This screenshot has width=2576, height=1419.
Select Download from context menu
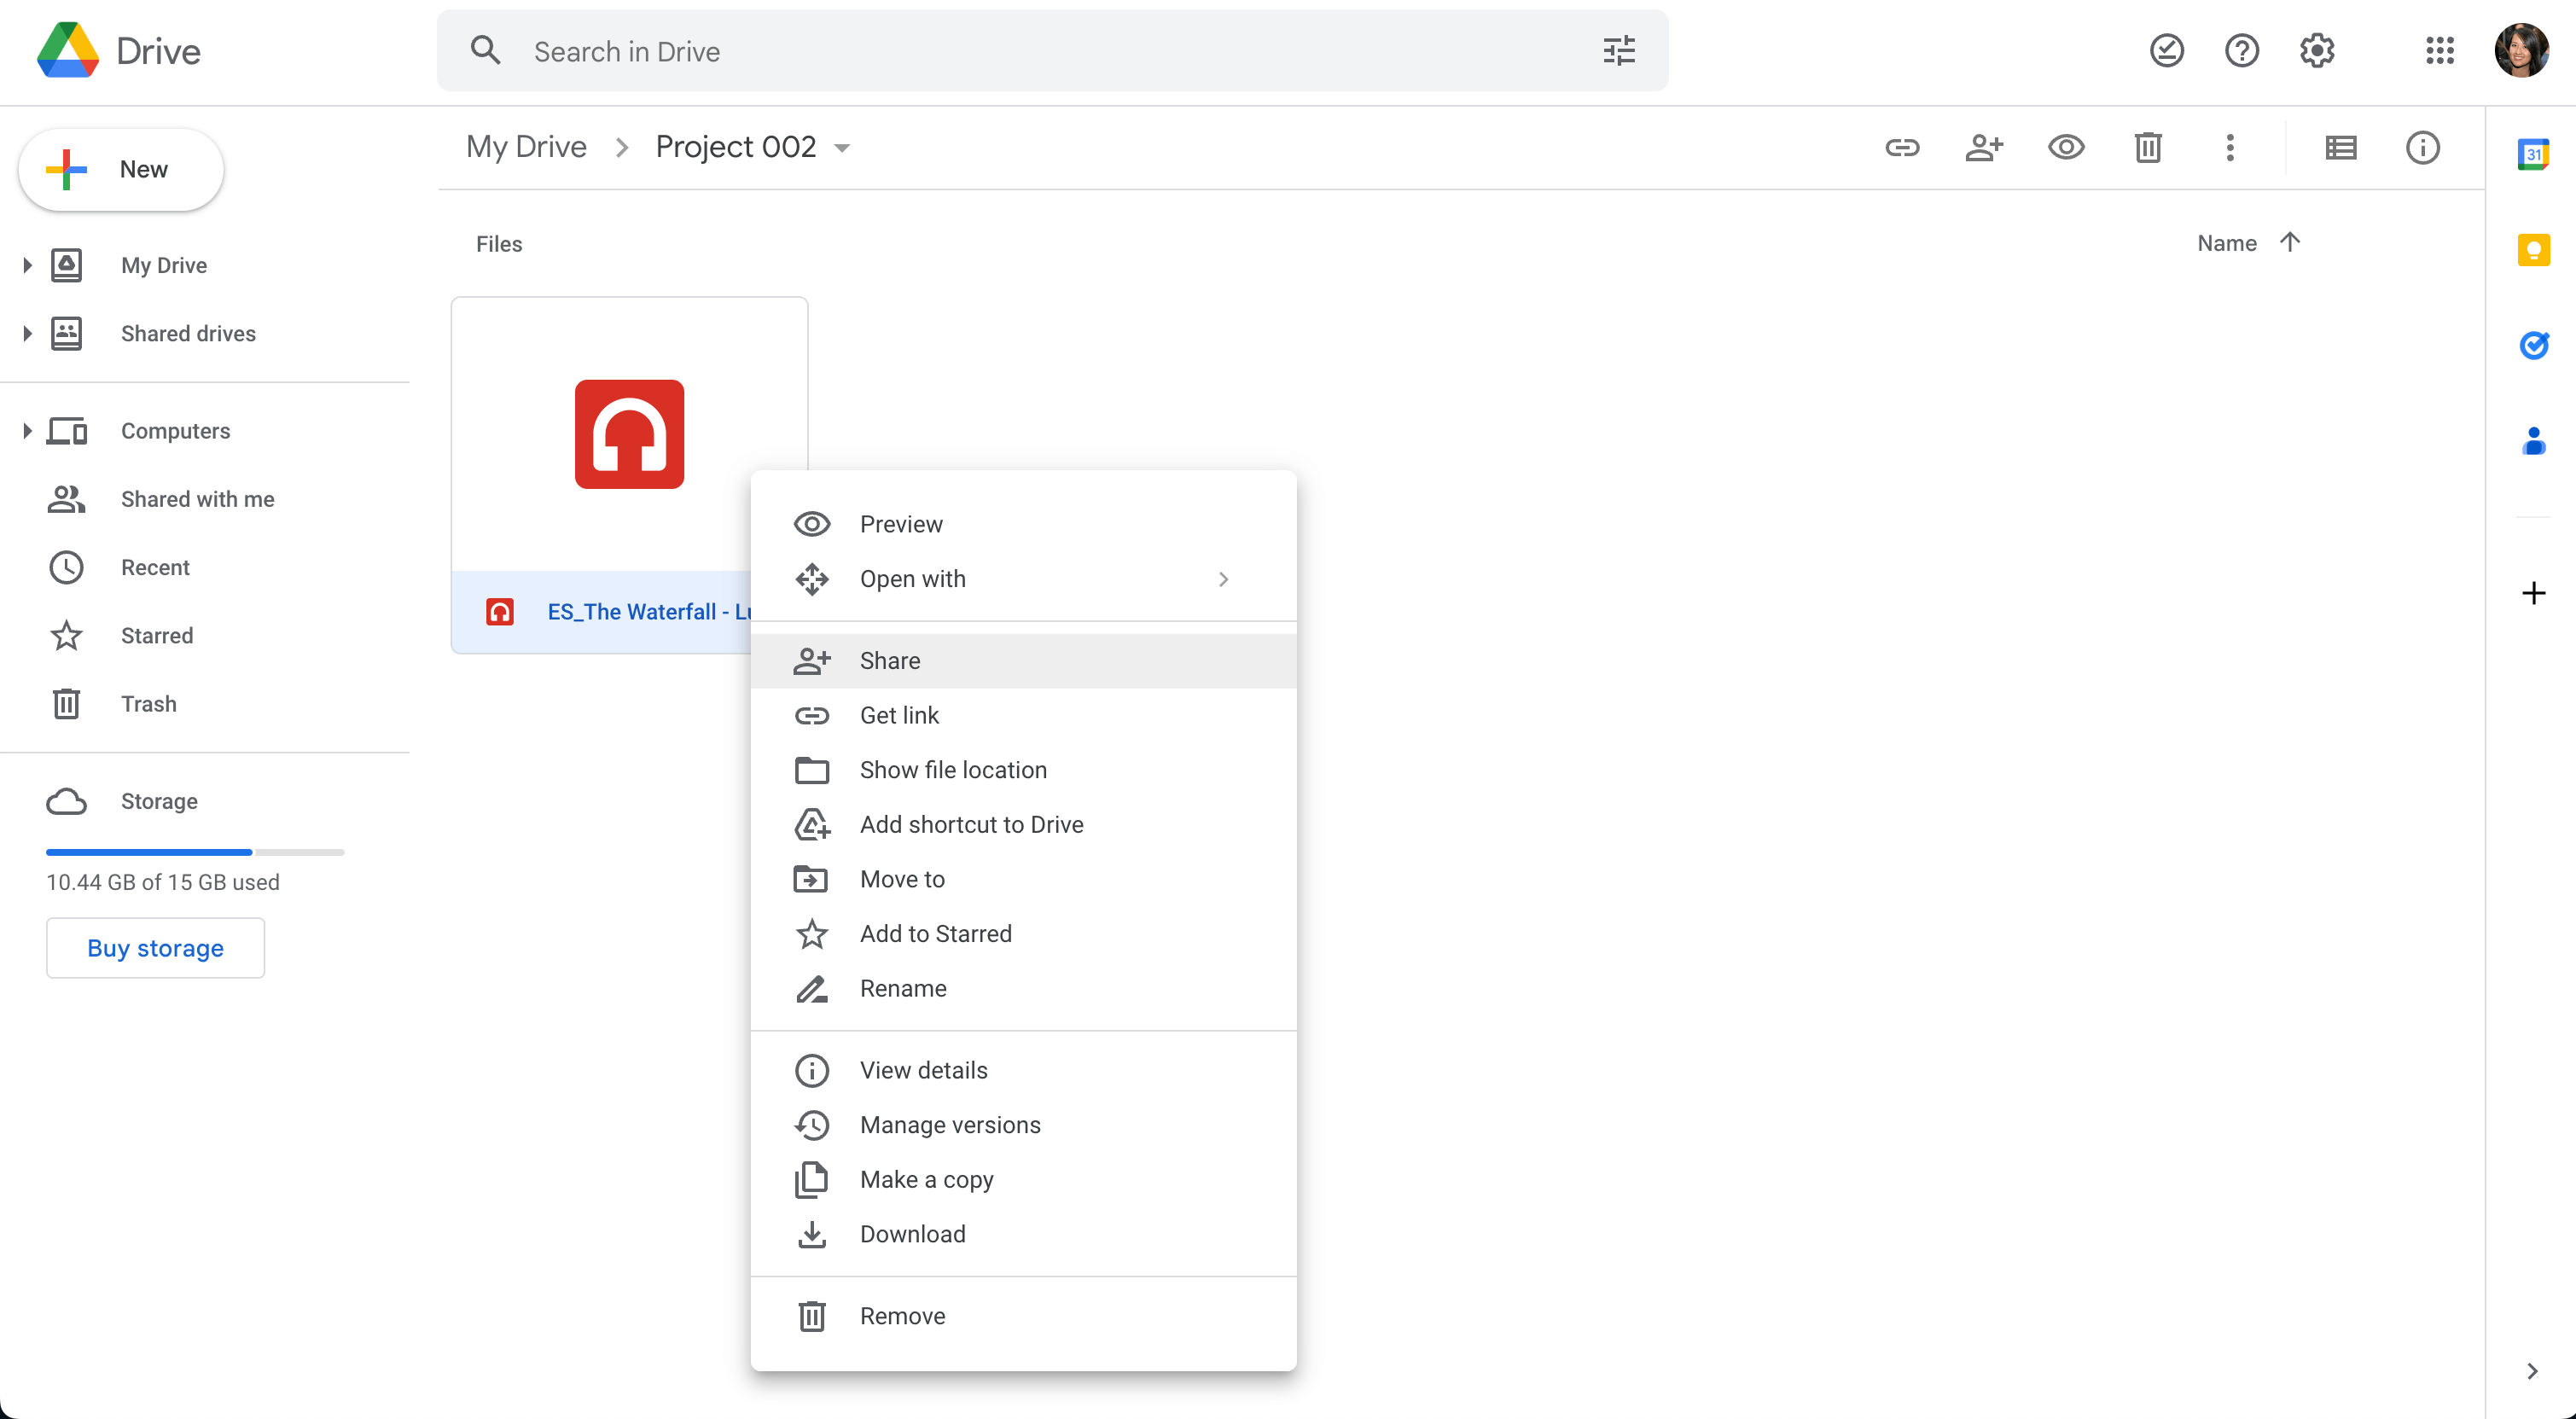click(911, 1232)
